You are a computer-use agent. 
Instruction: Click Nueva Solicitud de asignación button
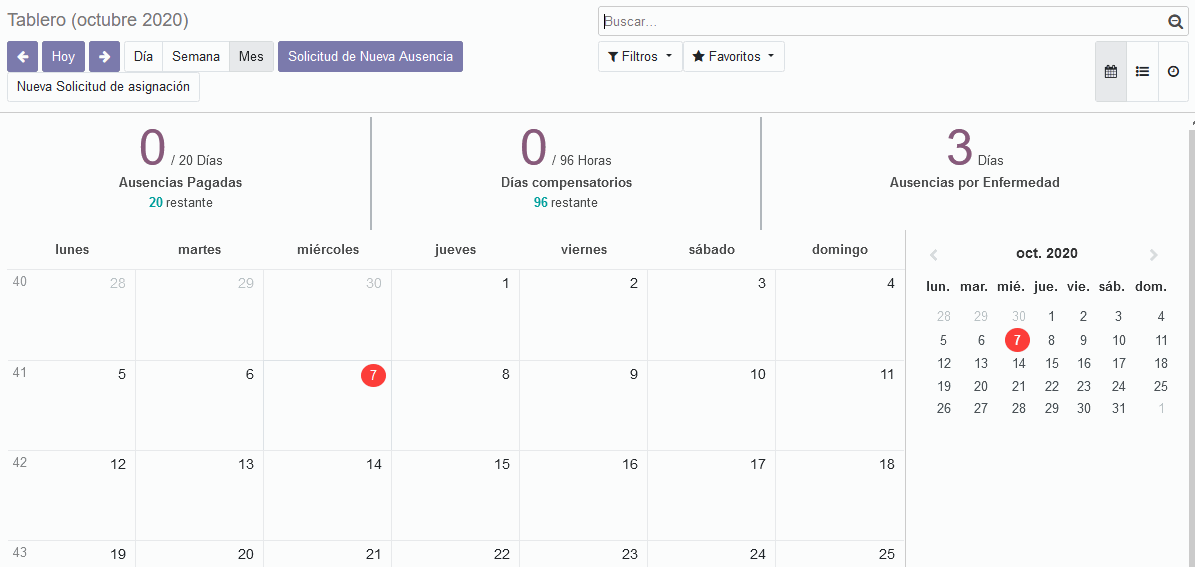point(103,87)
